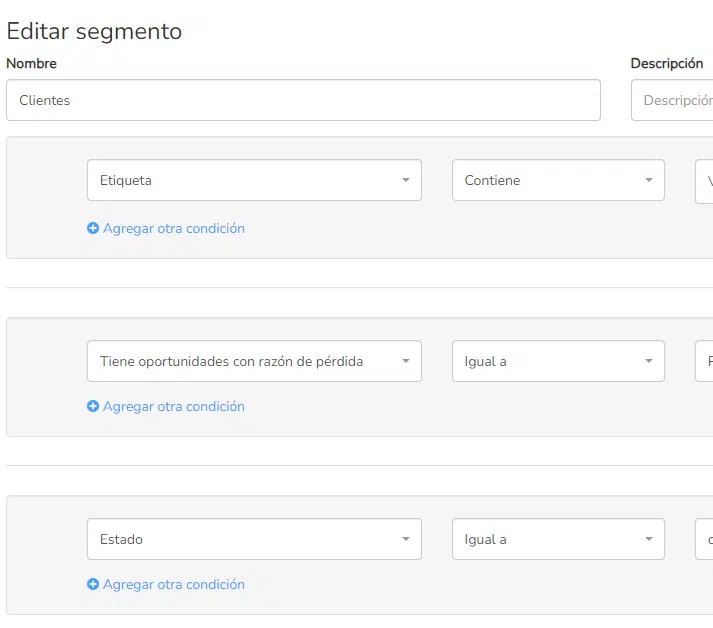Click the Nombre label
713x628 pixels.
point(31,63)
